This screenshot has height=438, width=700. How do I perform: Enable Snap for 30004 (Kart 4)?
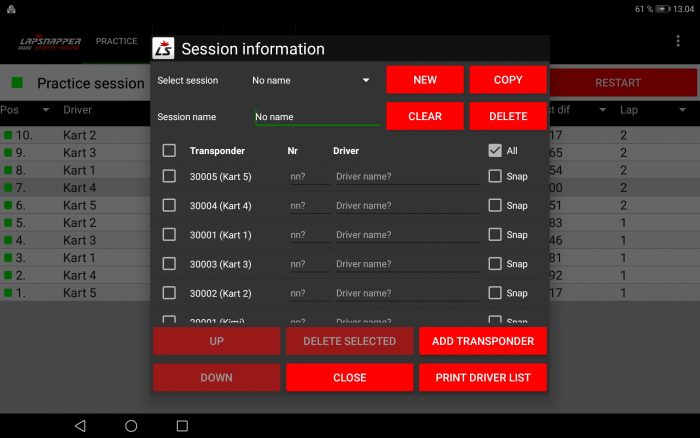(x=495, y=205)
